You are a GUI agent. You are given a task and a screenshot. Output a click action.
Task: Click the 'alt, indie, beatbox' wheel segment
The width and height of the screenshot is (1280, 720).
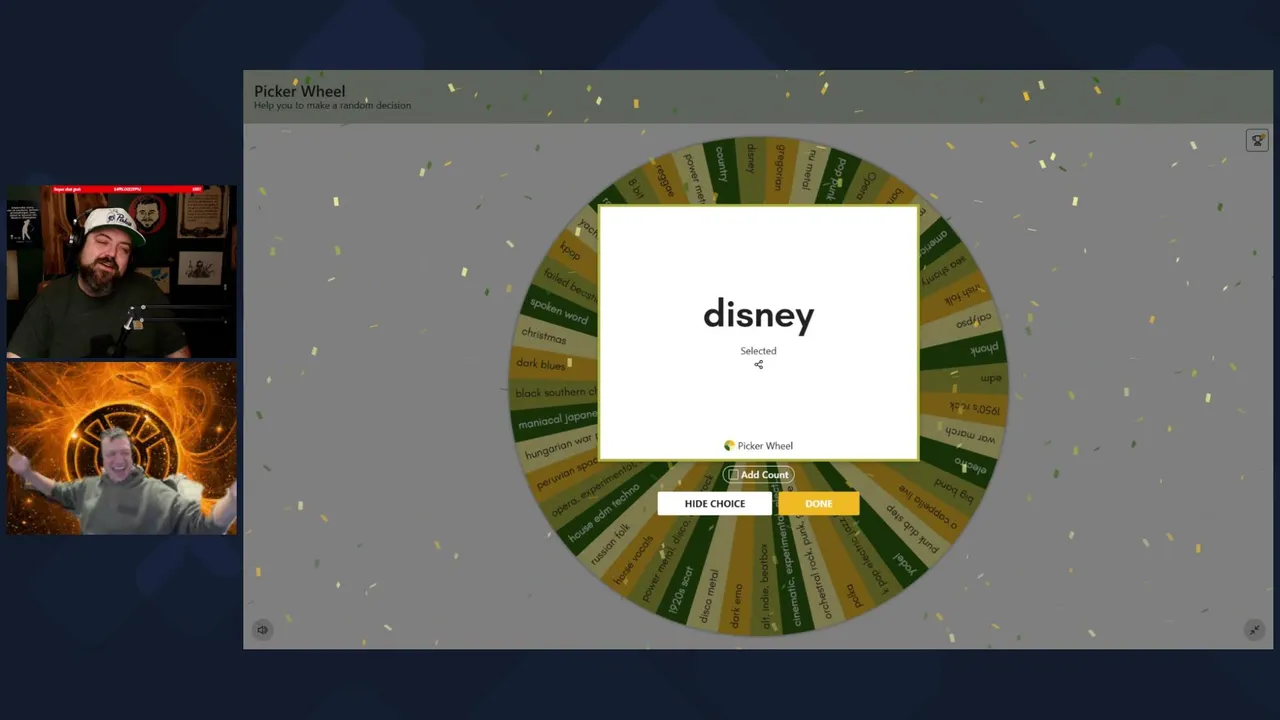tap(764, 585)
